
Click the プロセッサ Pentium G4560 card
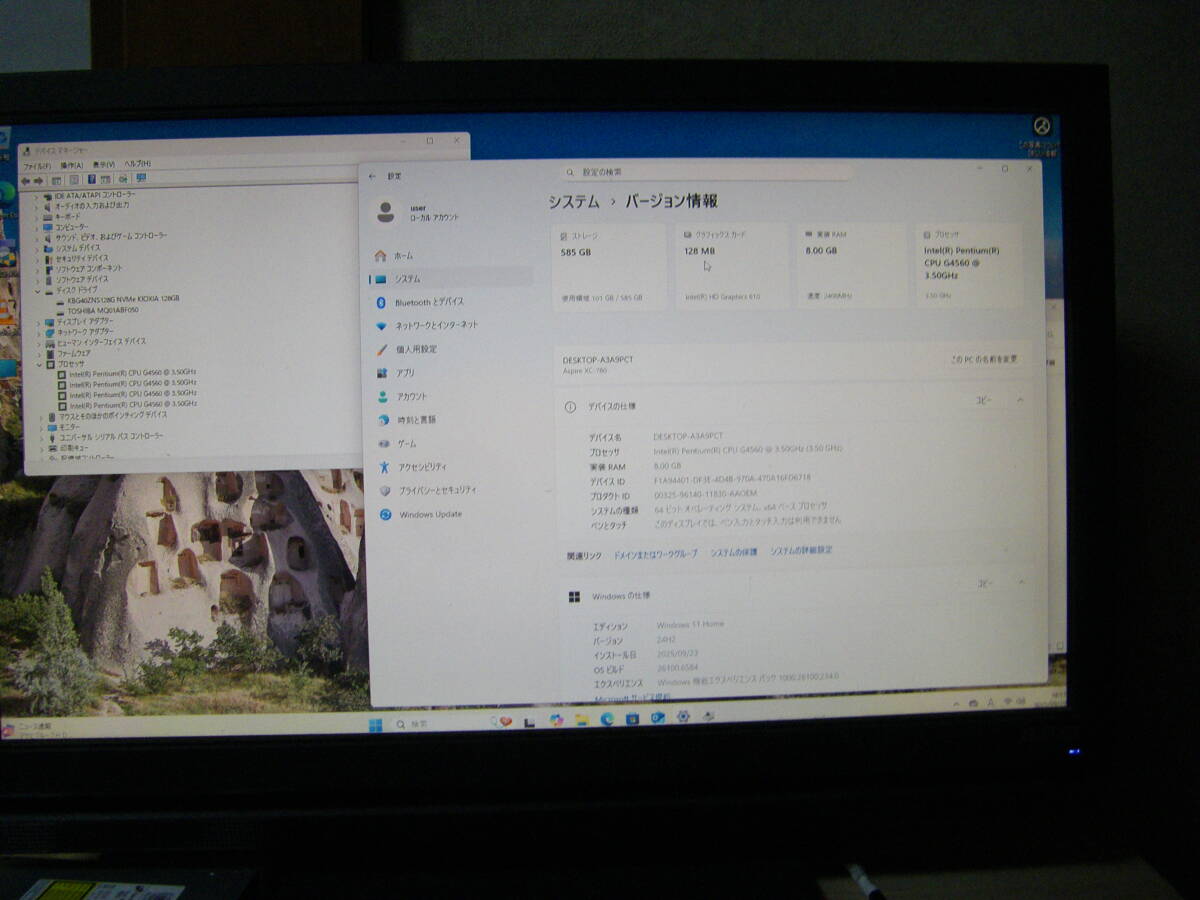(x=969, y=264)
